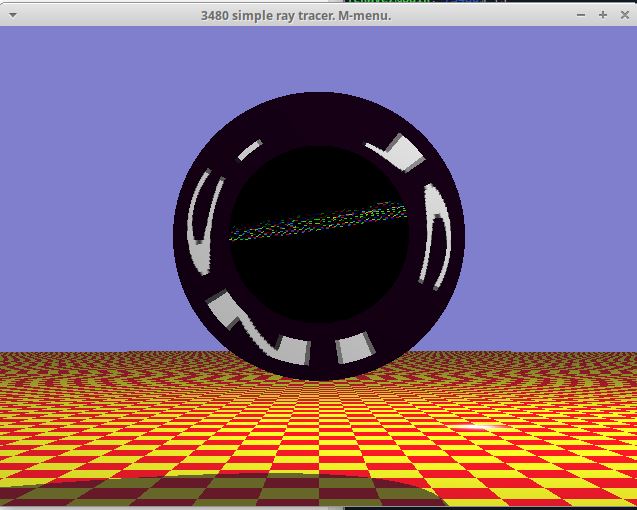637x510 pixels.
Task: Minimize the ray tracer window
Action: click(581, 15)
